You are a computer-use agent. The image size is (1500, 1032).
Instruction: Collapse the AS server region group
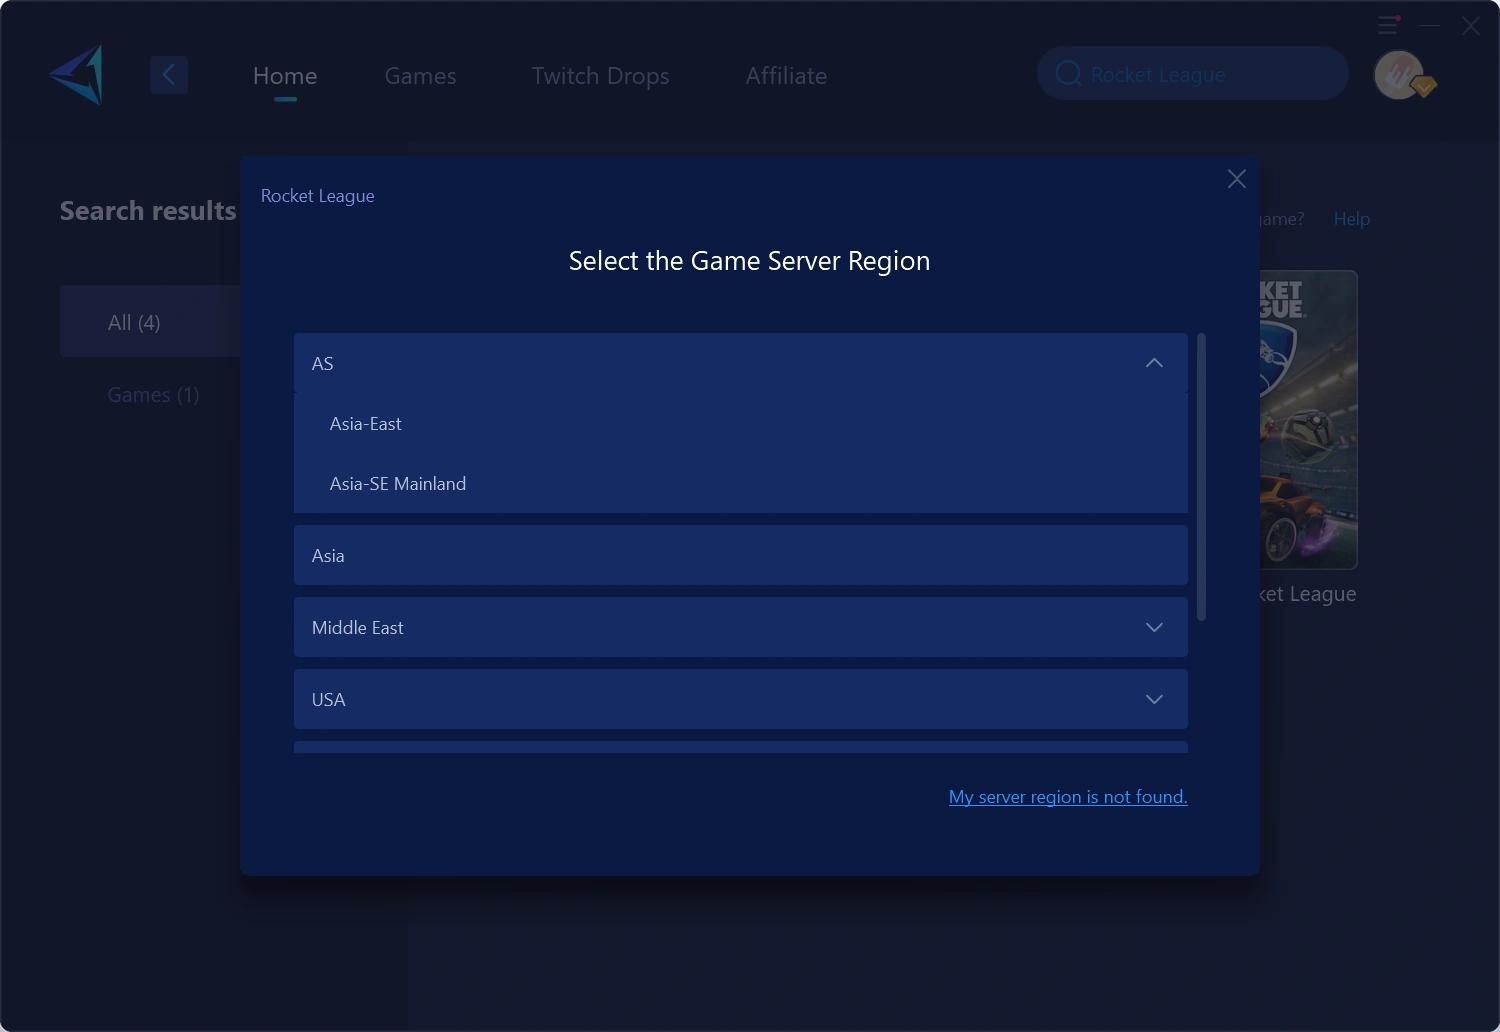pos(1154,363)
